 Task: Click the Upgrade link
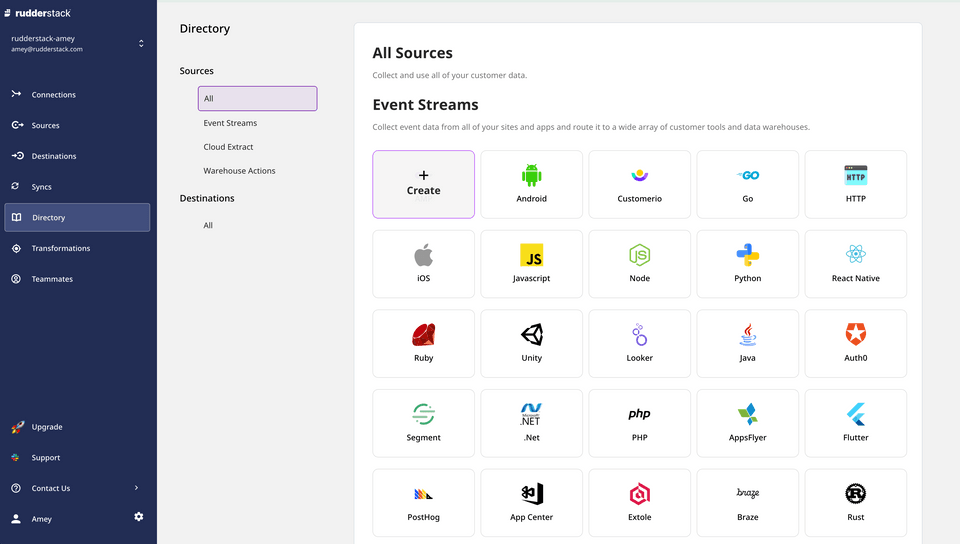pyautogui.click(x=47, y=427)
